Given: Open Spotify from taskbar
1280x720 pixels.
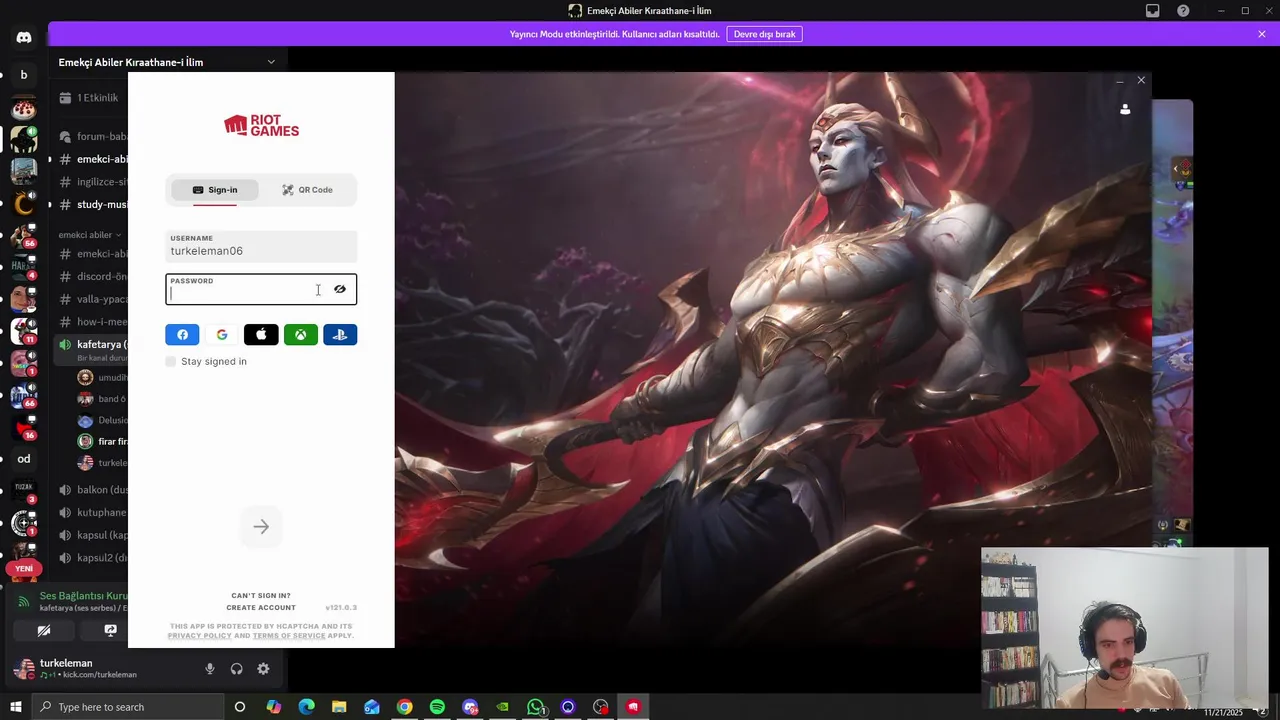Looking at the screenshot, I should [437, 707].
